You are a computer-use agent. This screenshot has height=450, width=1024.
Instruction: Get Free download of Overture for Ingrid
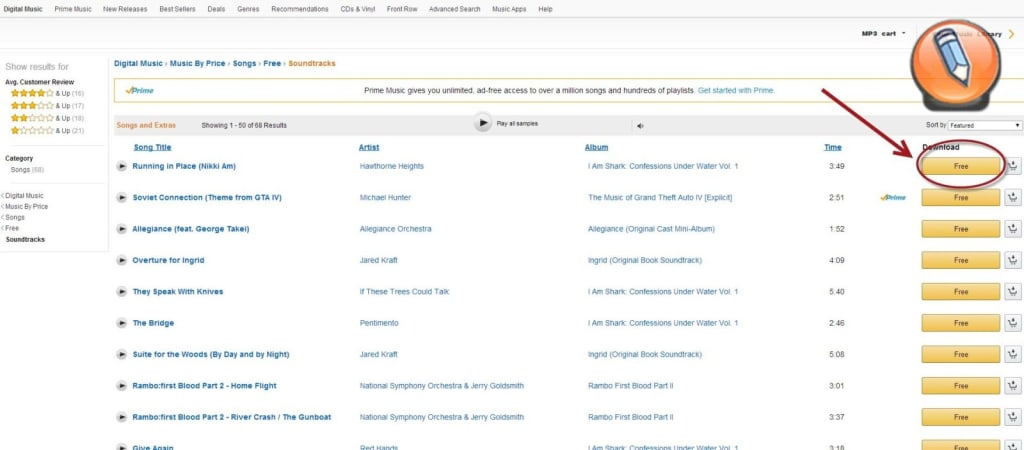(x=961, y=260)
